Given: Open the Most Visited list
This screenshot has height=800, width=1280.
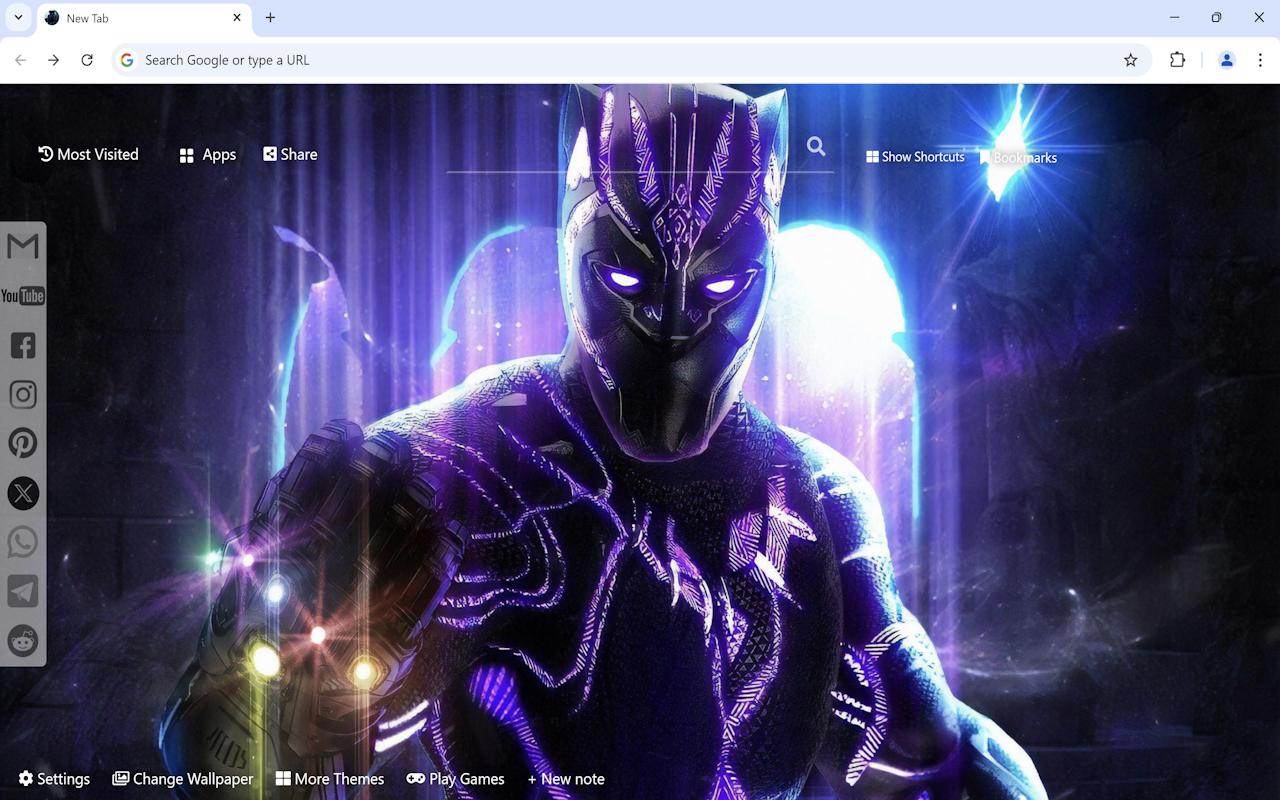Looking at the screenshot, I should click(x=88, y=154).
